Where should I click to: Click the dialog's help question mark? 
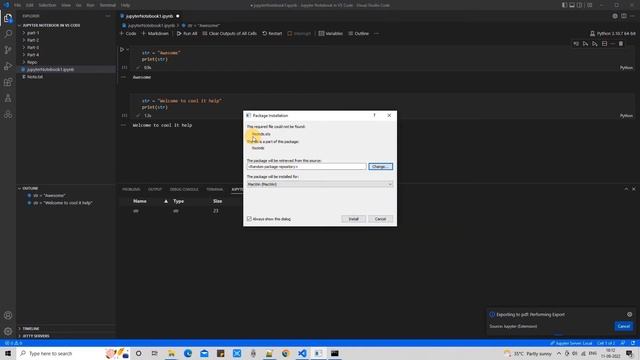[x=374, y=116]
